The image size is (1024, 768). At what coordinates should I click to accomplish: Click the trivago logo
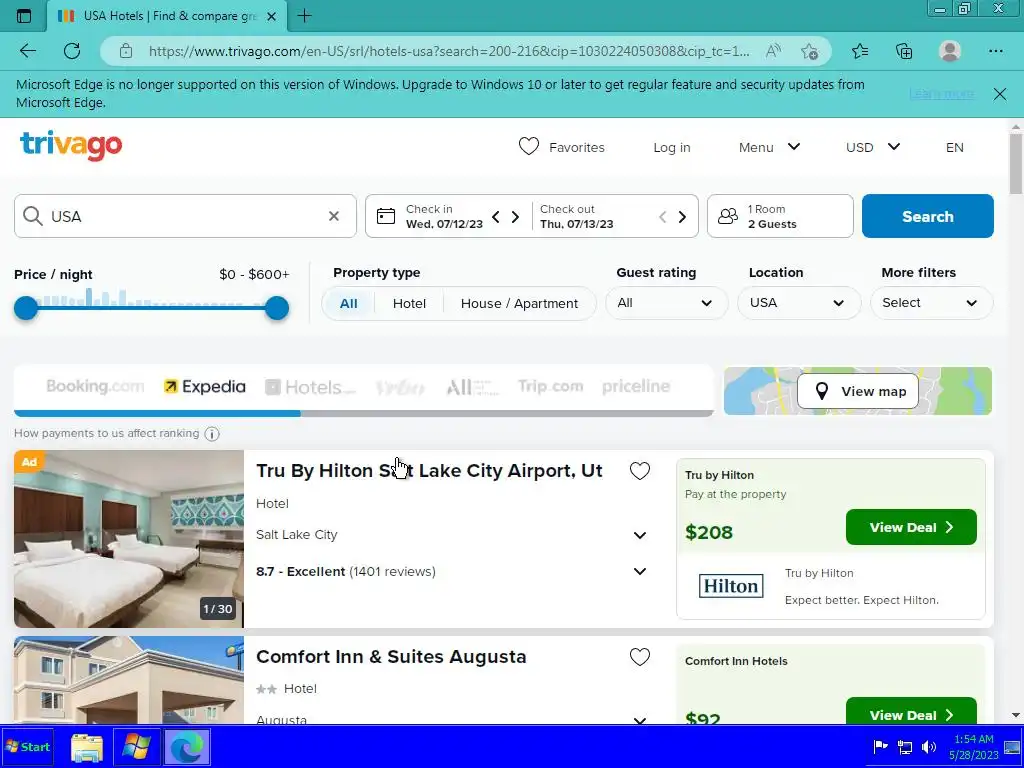click(x=71, y=146)
